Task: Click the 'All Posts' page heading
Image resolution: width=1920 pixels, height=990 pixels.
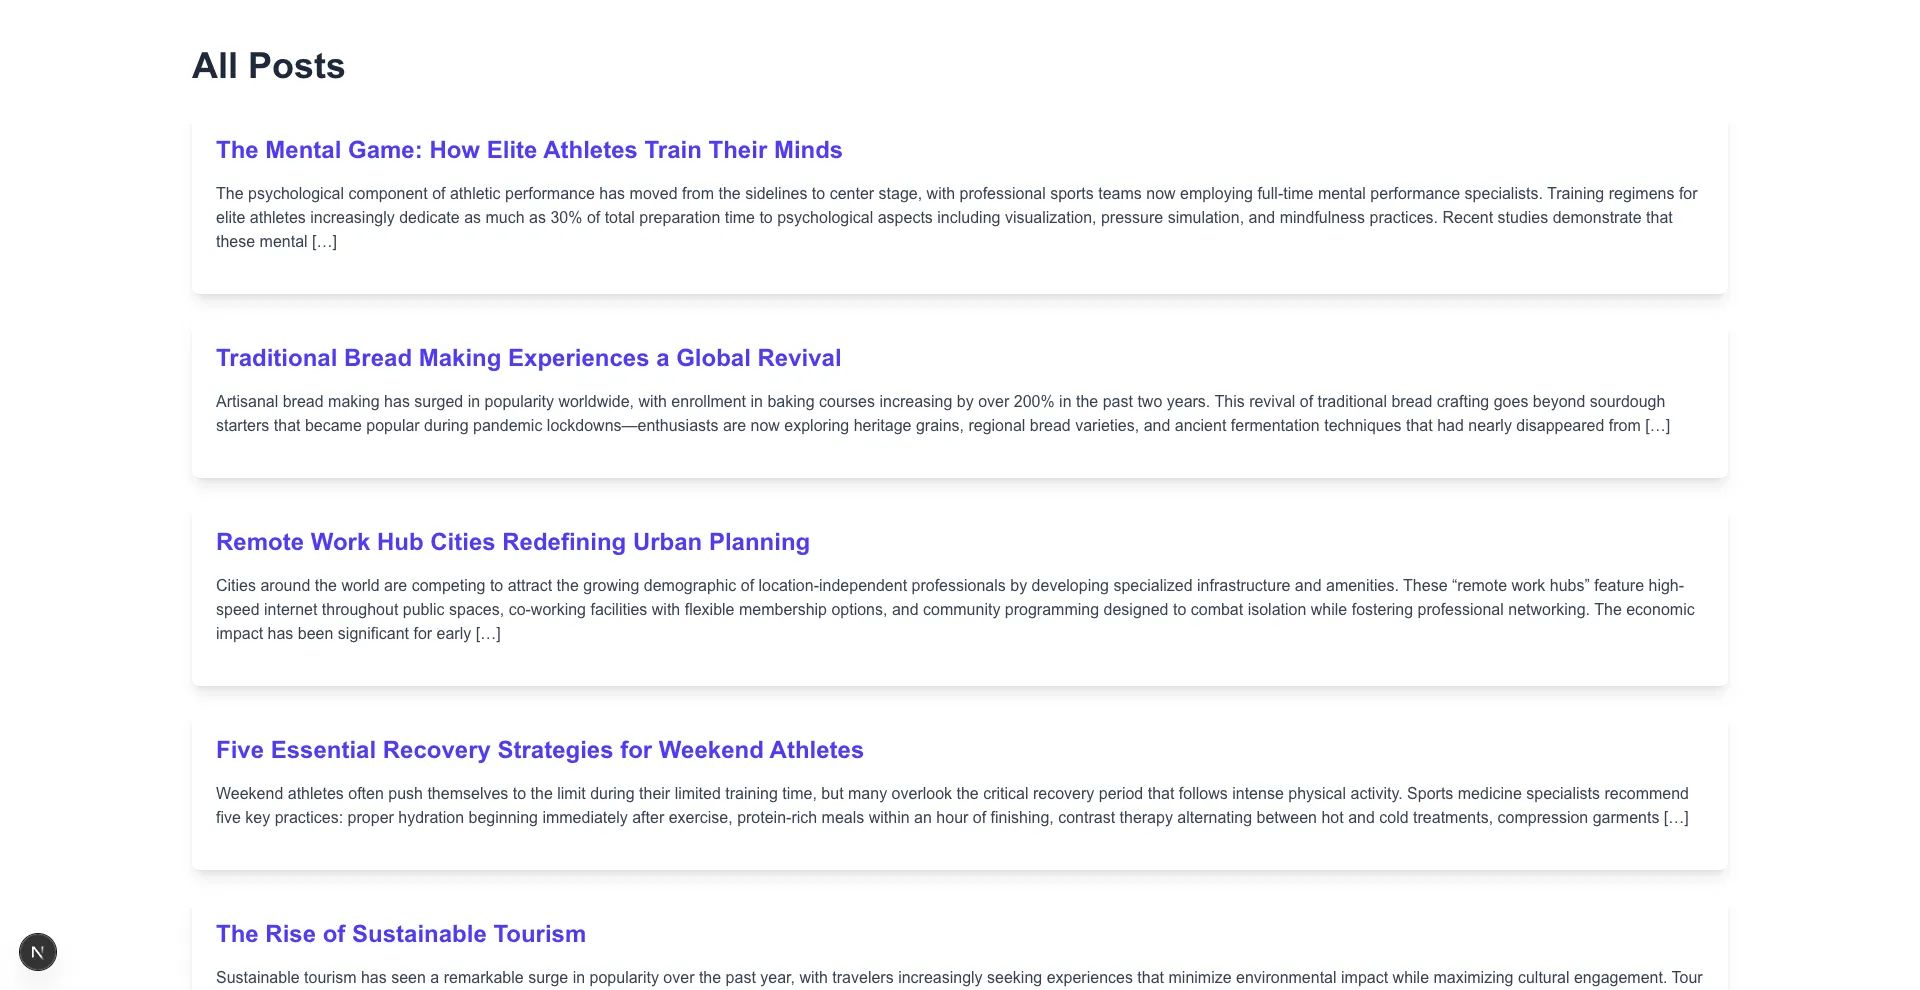Action: [x=268, y=66]
